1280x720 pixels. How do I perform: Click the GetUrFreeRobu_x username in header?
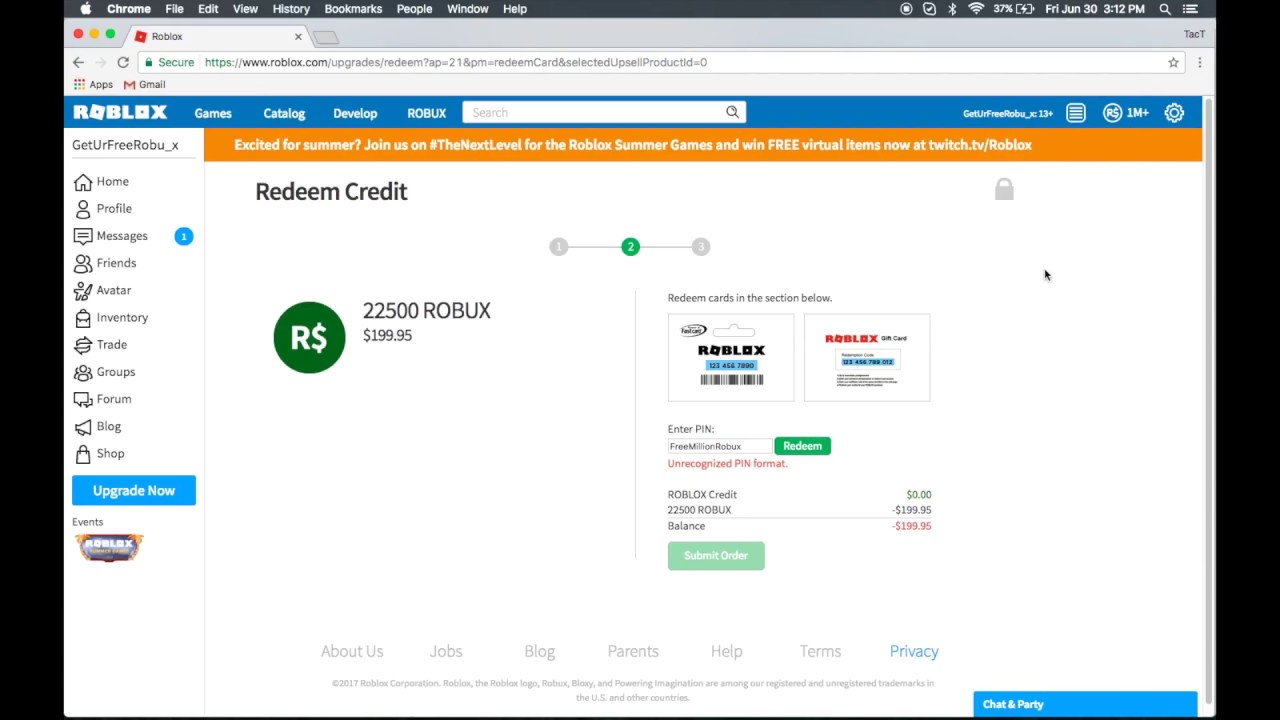[x=1007, y=113]
